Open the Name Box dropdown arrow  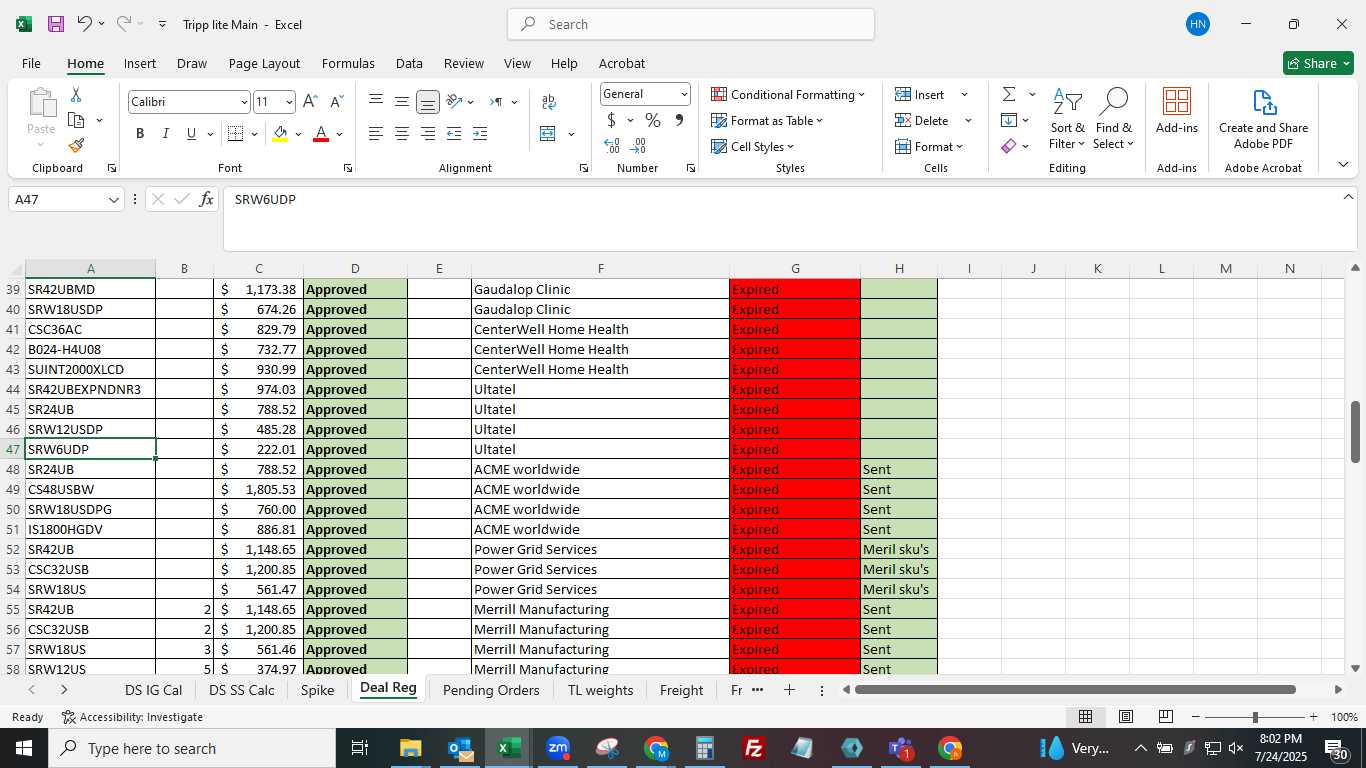click(114, 200)
